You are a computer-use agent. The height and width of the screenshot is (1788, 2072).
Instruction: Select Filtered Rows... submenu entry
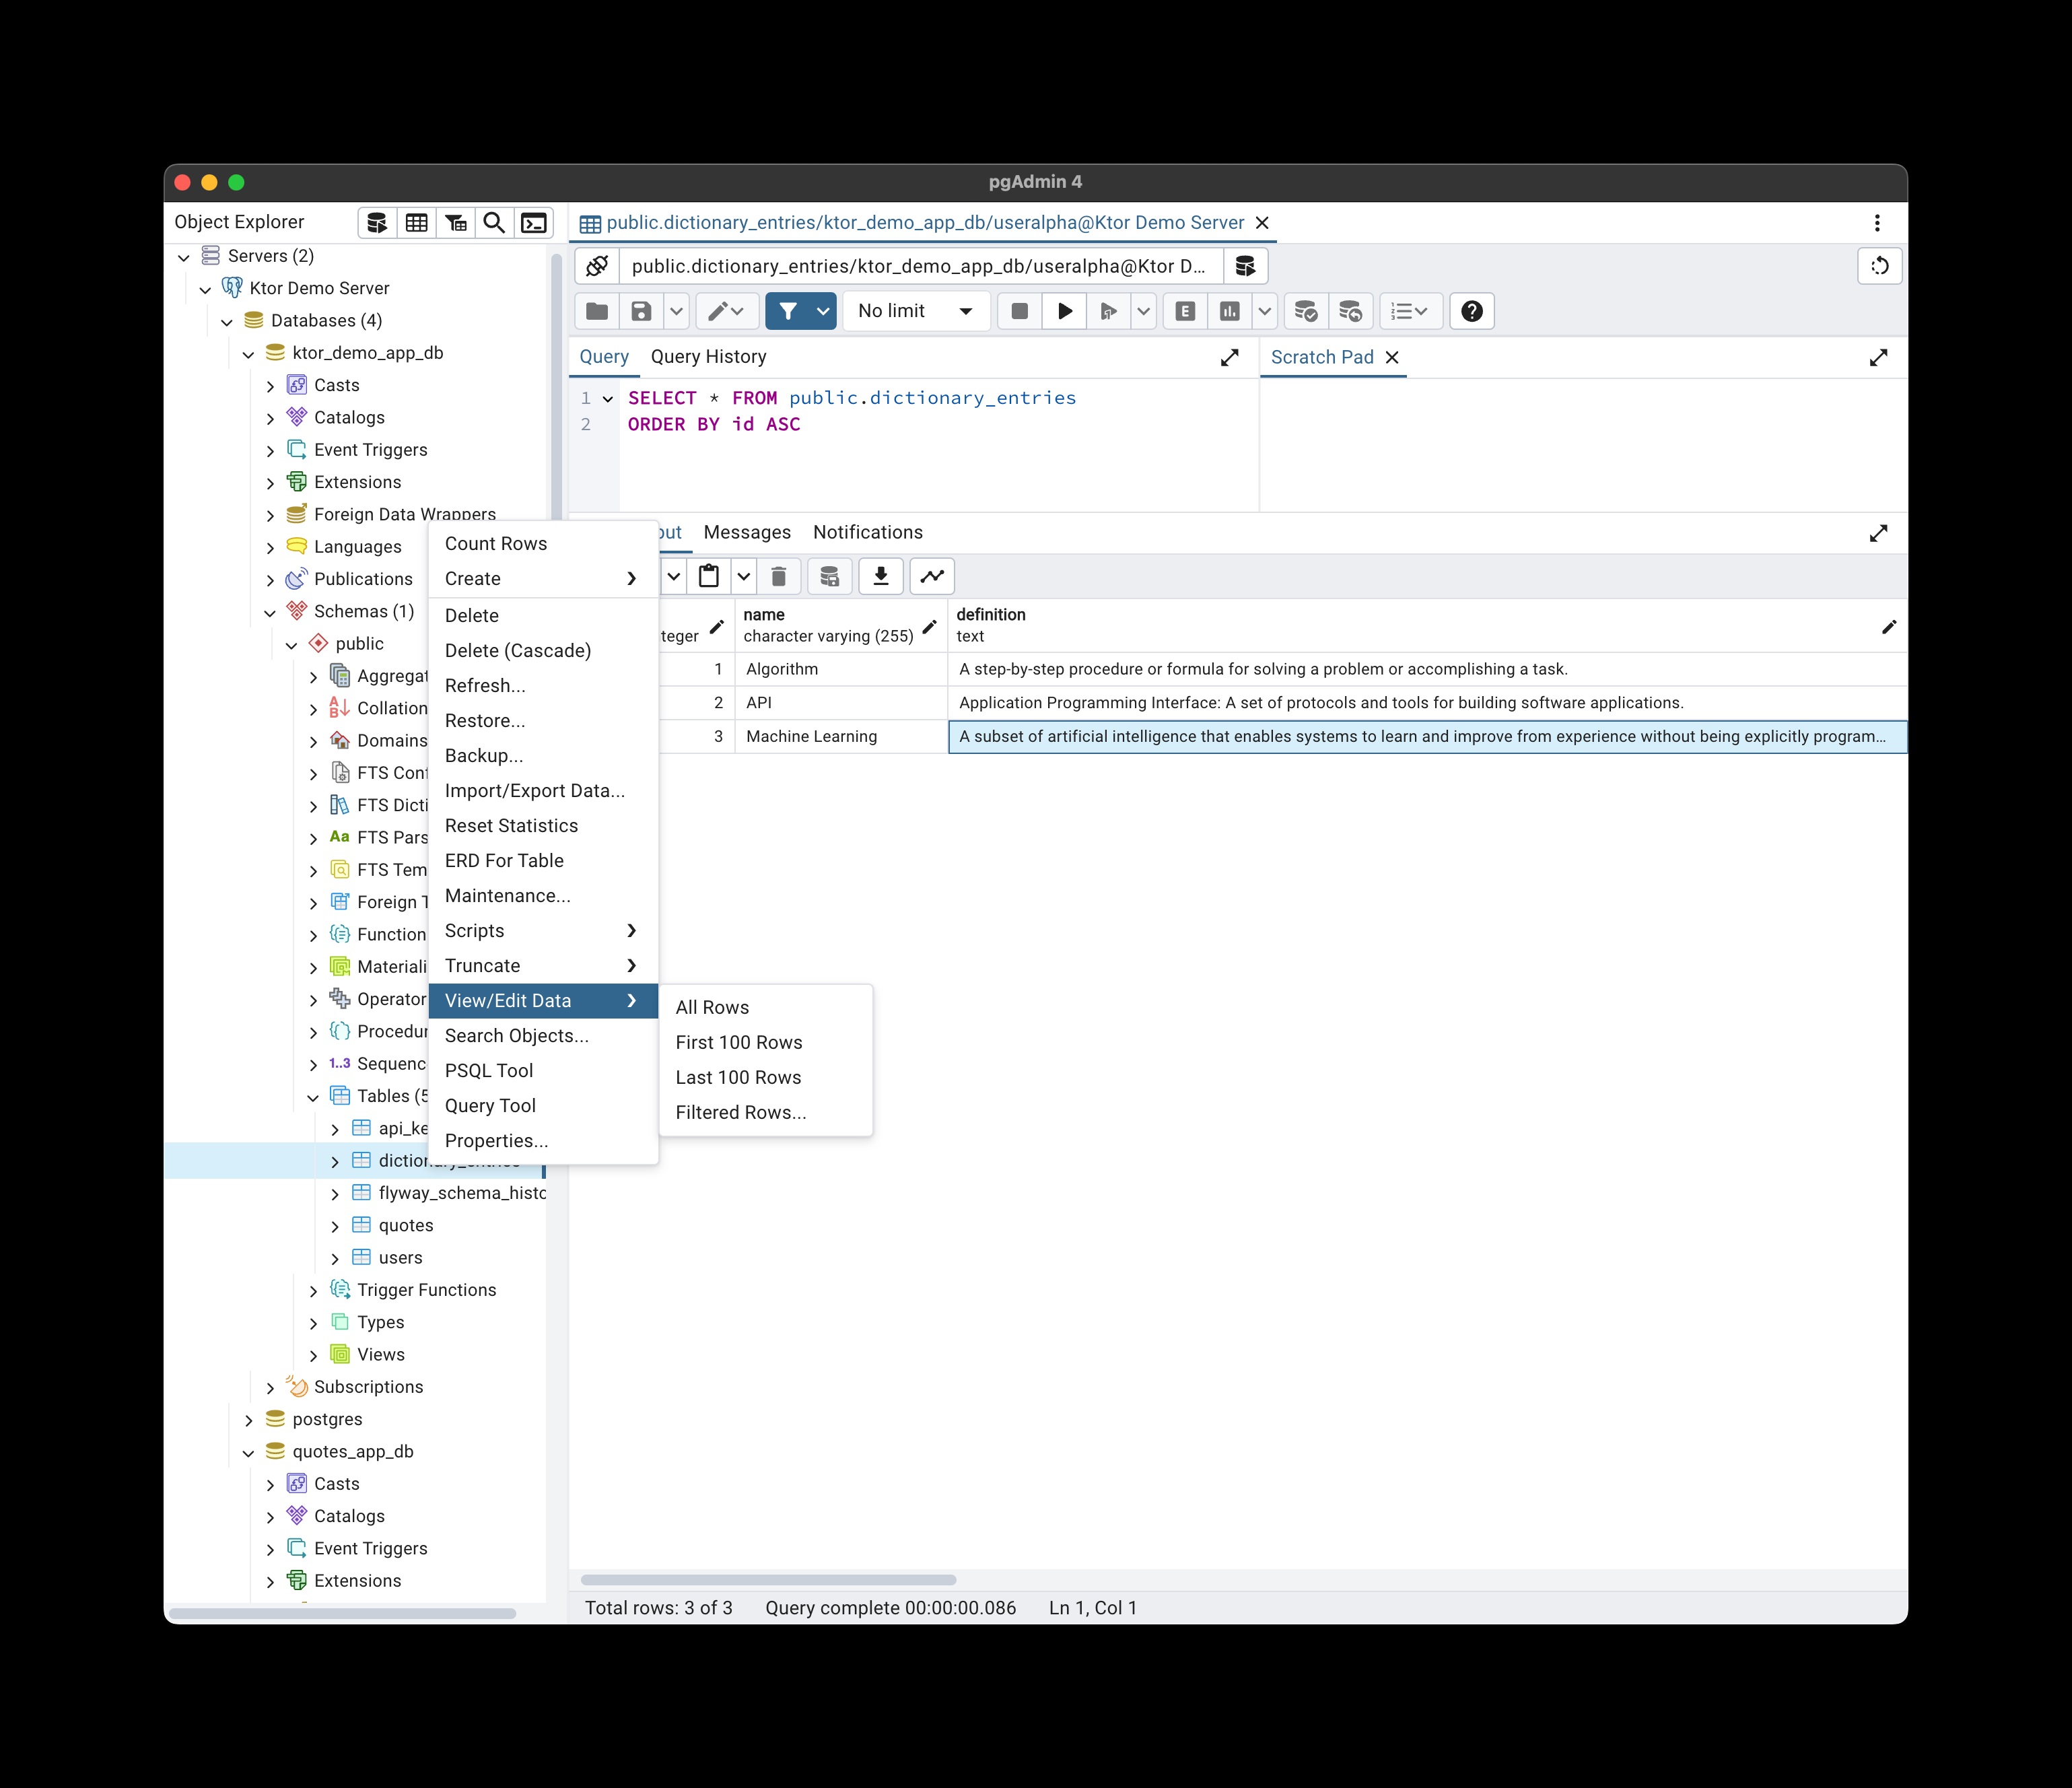(740, 1112)
